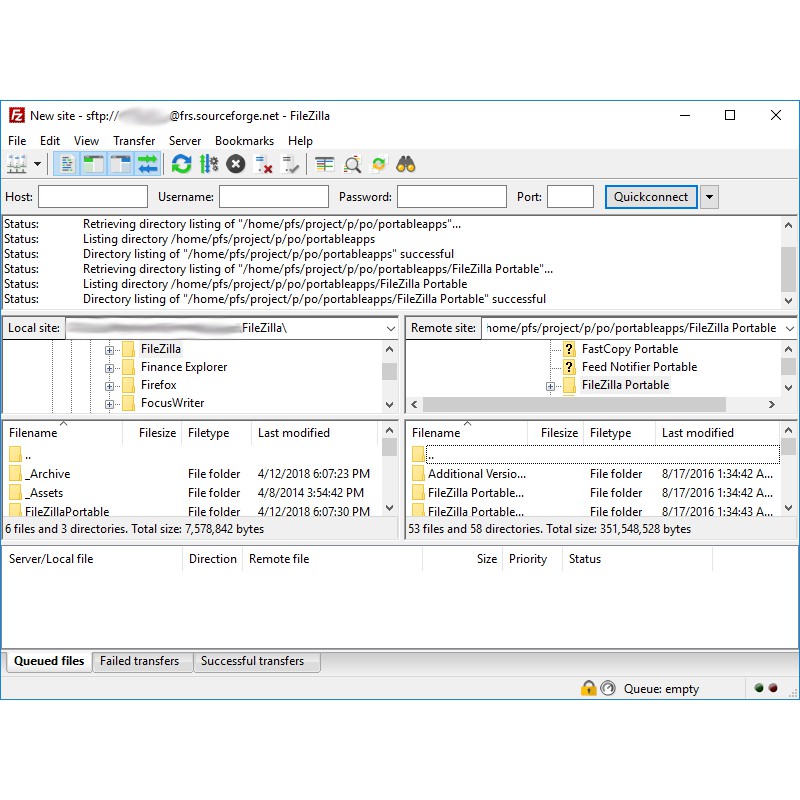This screenshot has height=800, width=800.
Task: Open the Remote site path dropdown
Action: pos(789,328)
